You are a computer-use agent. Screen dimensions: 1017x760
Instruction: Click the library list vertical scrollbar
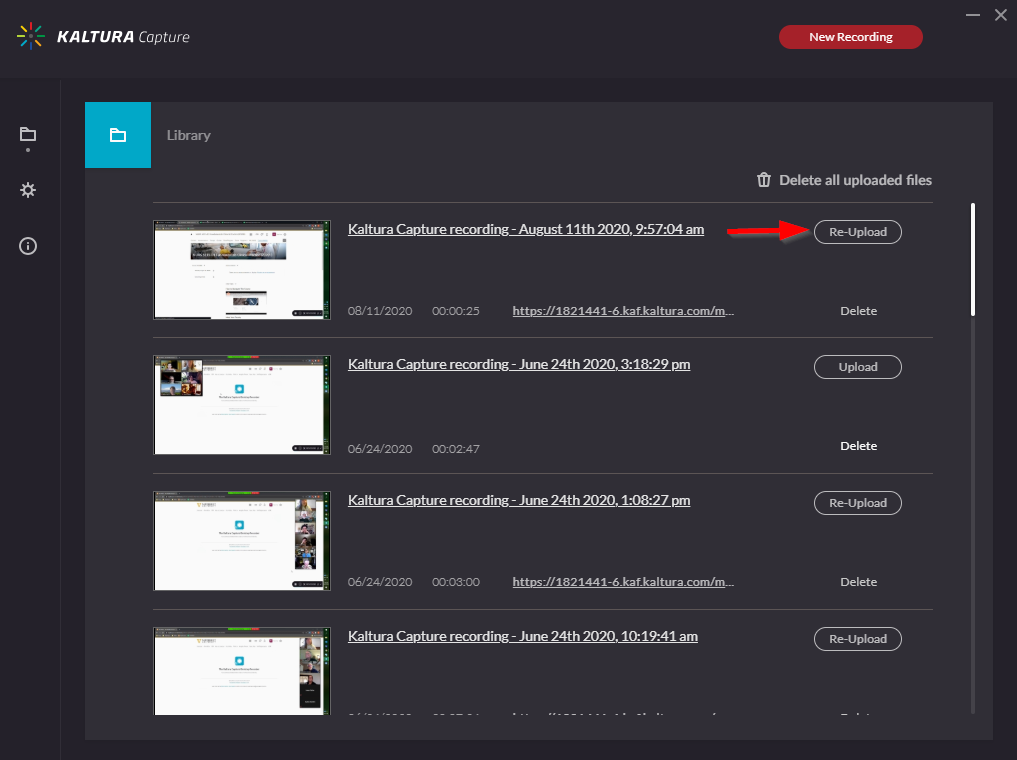click(x=973, y=260)
